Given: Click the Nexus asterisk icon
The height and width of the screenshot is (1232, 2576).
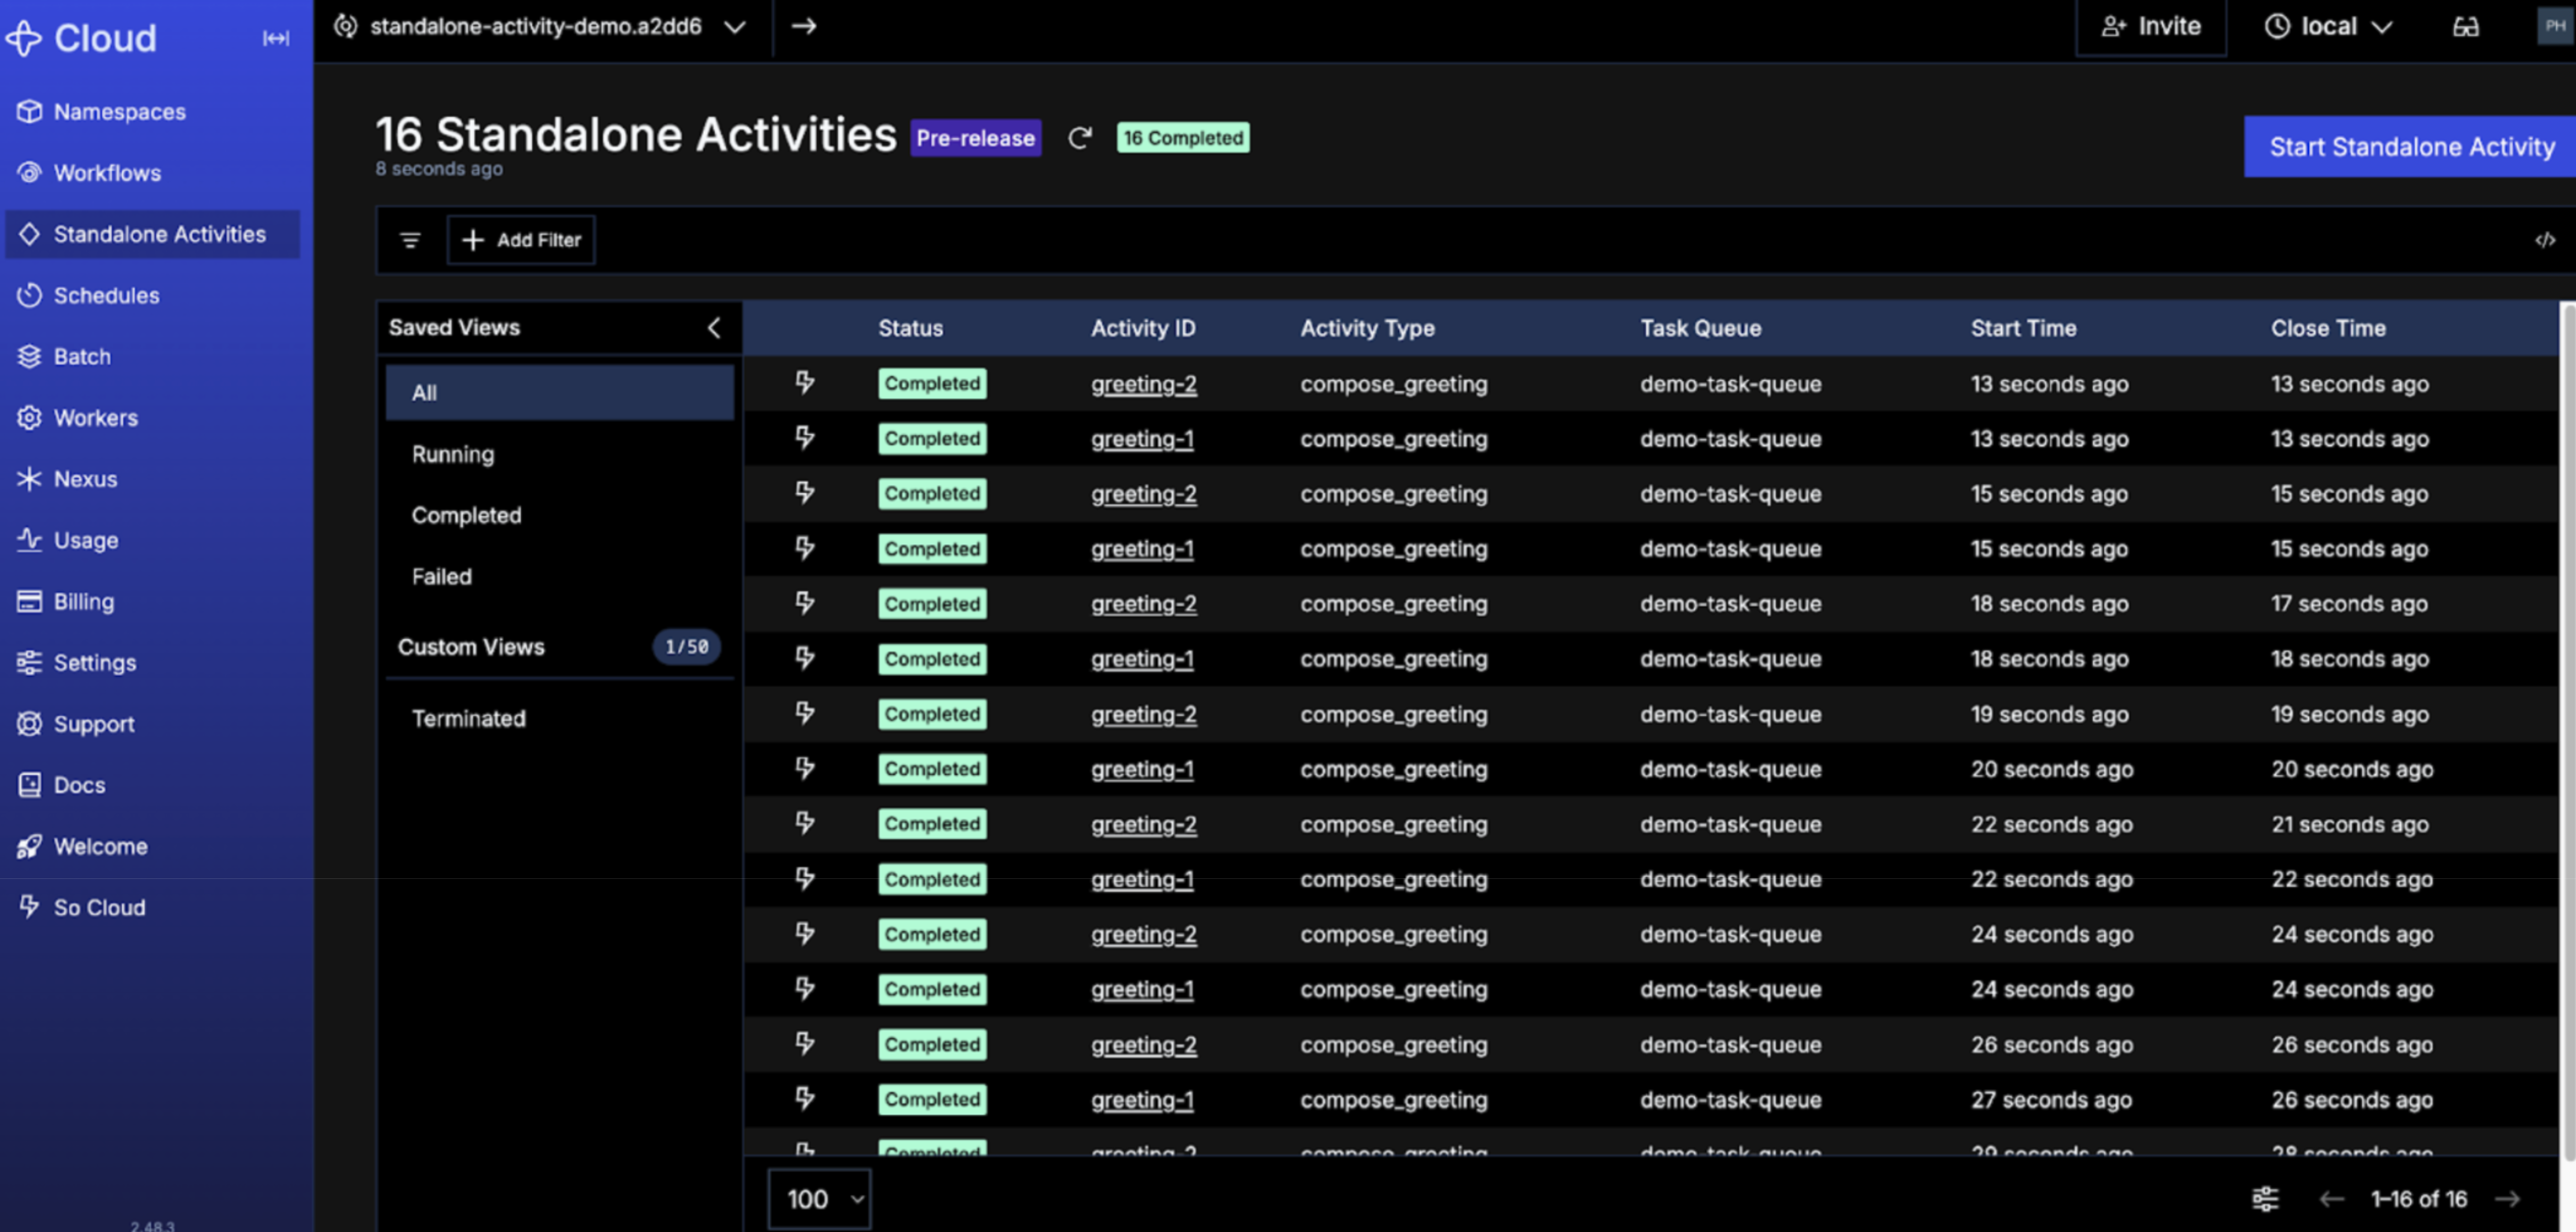Looking at the screenshot, I should [29, 479].
